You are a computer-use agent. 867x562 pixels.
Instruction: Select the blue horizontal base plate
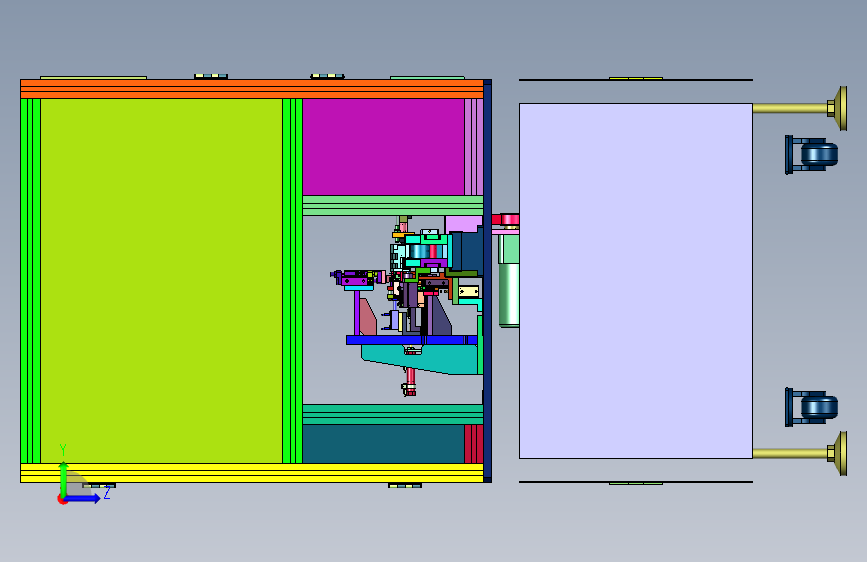[411, 340]
